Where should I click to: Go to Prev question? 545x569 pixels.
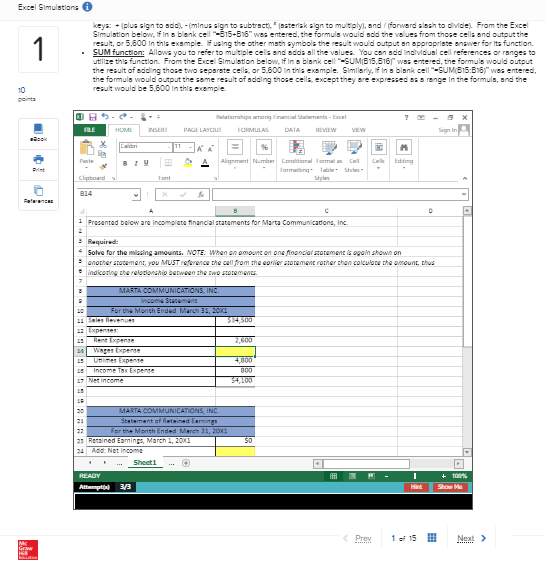point(357,538)
